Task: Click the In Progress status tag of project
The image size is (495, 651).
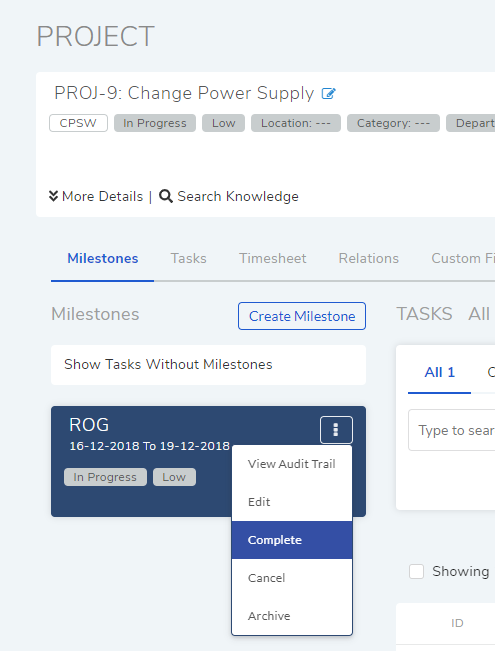Action: click(155, 123)
